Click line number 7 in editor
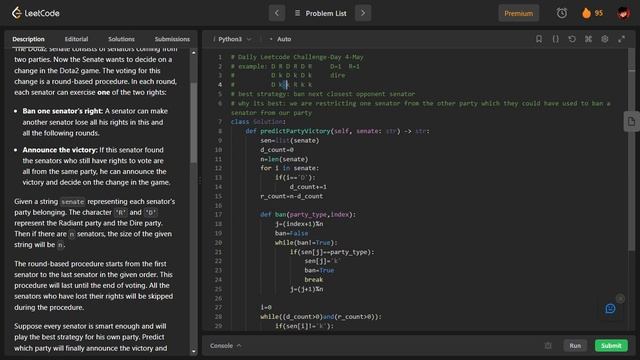The height and width of the screenshot is (360, 640). pyautogui.click(x=220, y=122)
